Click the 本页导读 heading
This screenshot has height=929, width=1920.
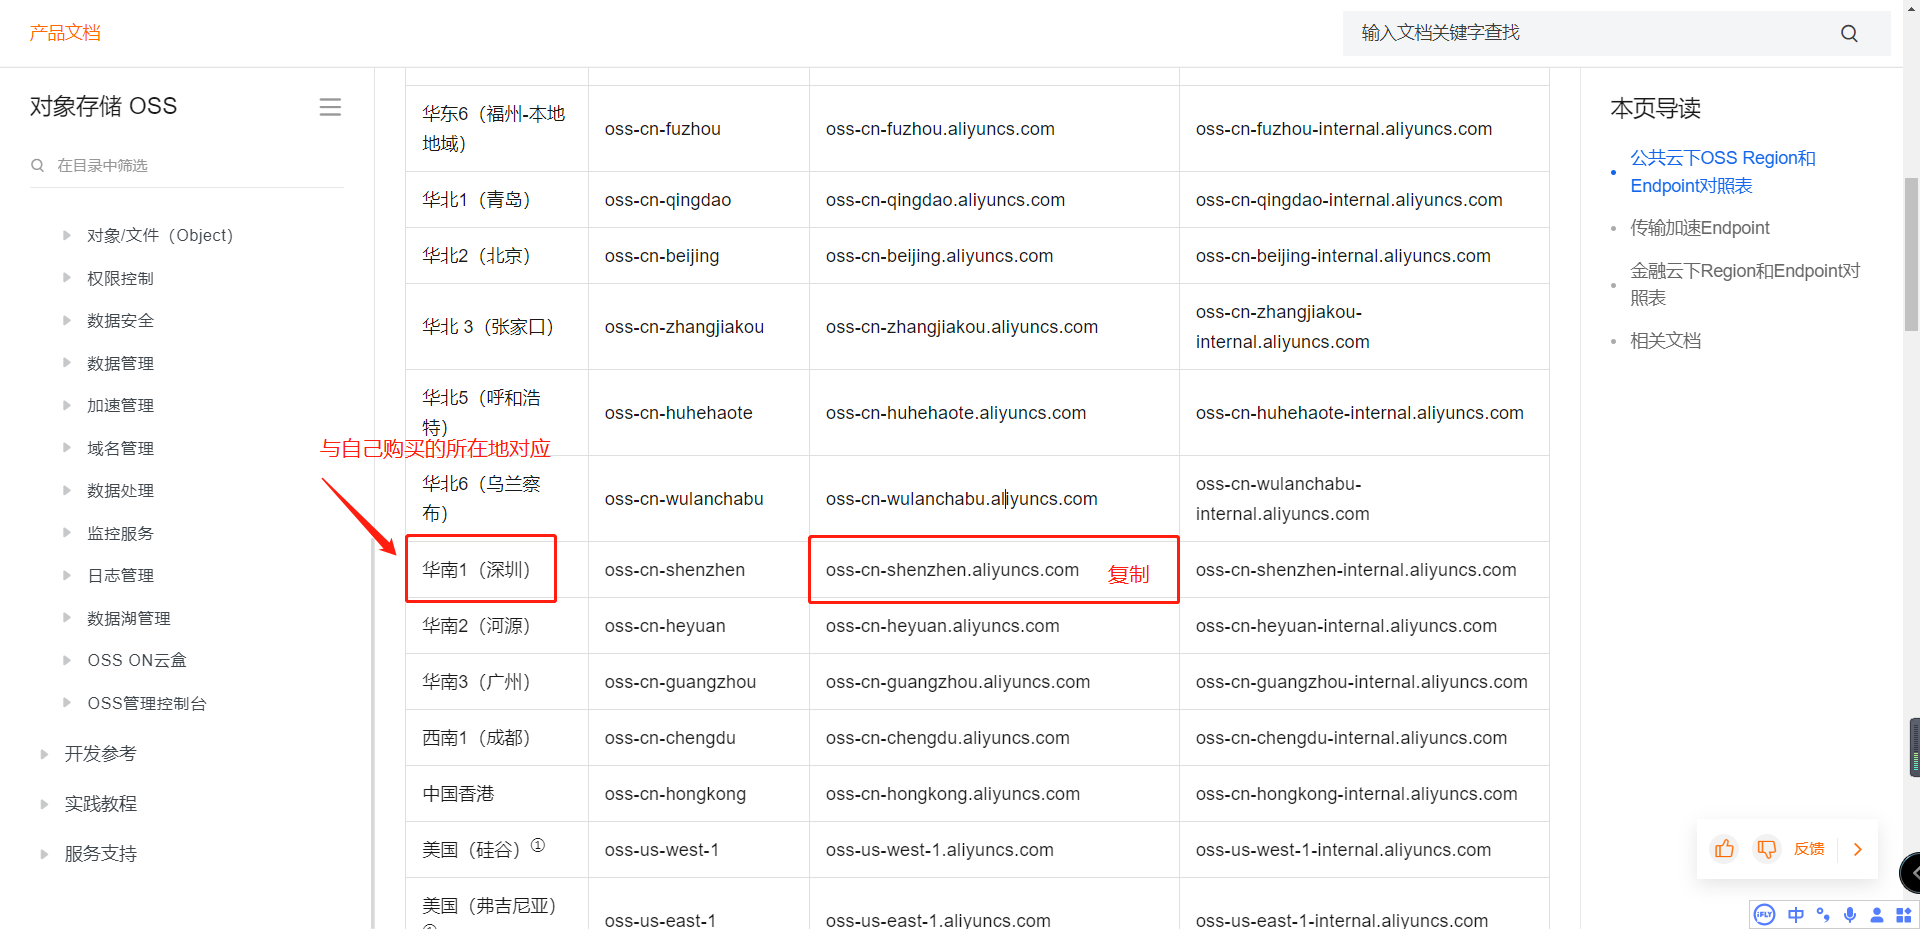[x=1655, y=108]
